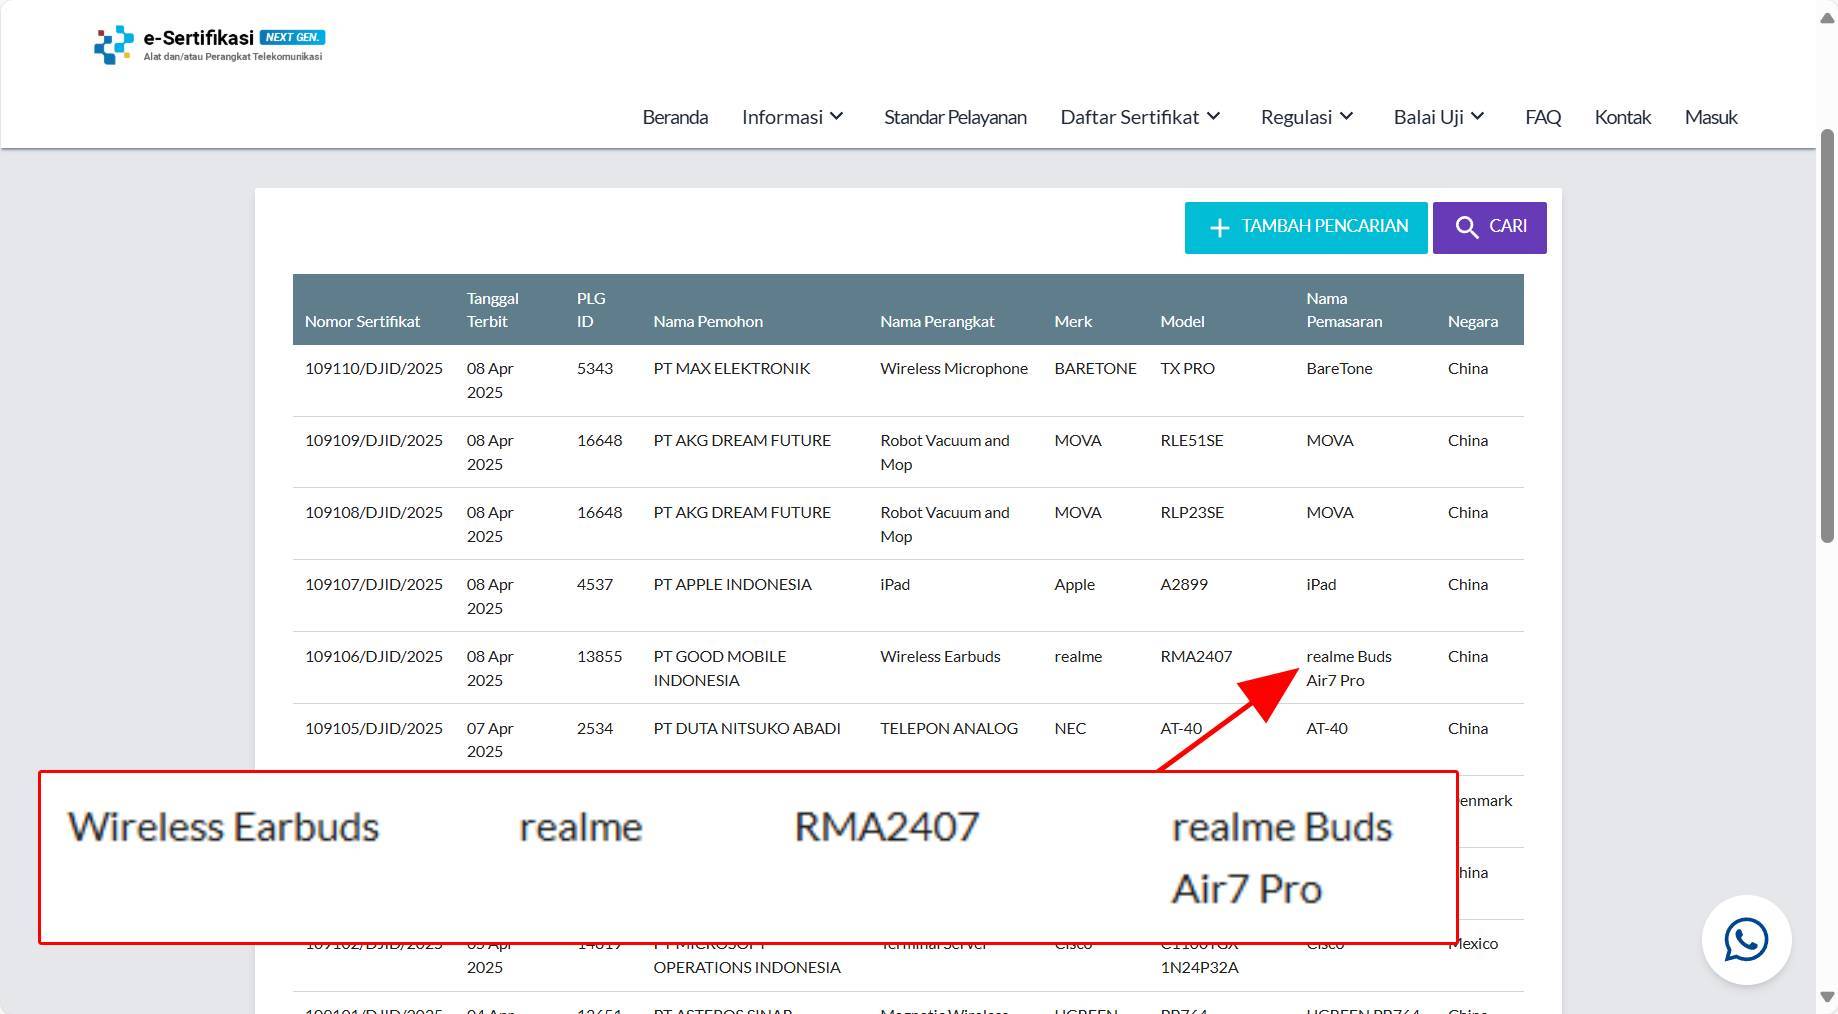Open the Kontak page
The image size is (1838, 1014).
click(x=1622, y=117)
